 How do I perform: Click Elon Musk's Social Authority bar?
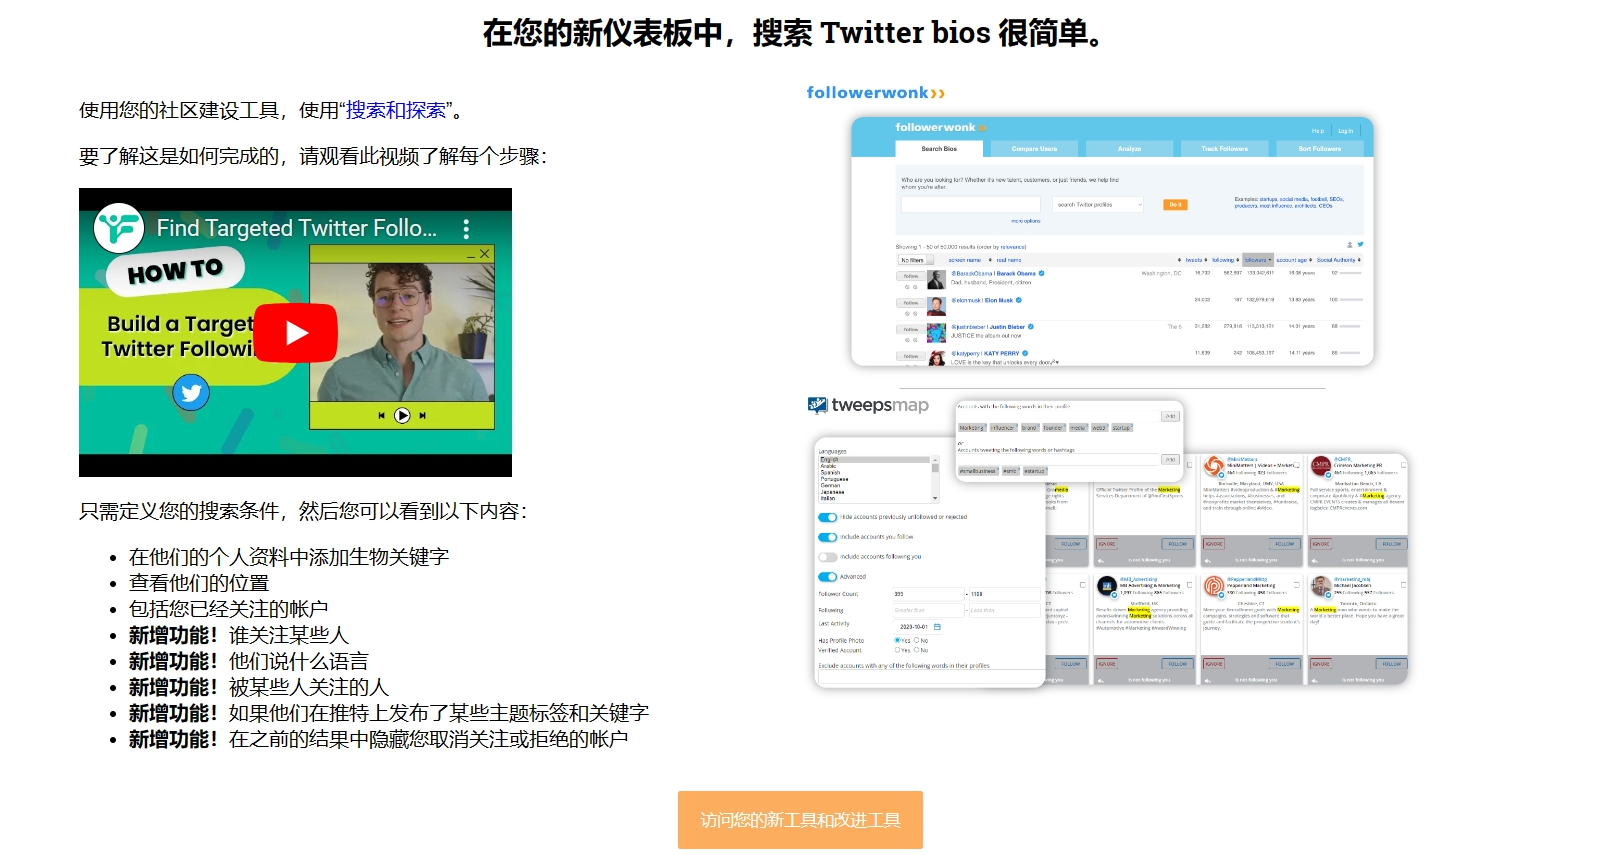(x=1351, y=300)
